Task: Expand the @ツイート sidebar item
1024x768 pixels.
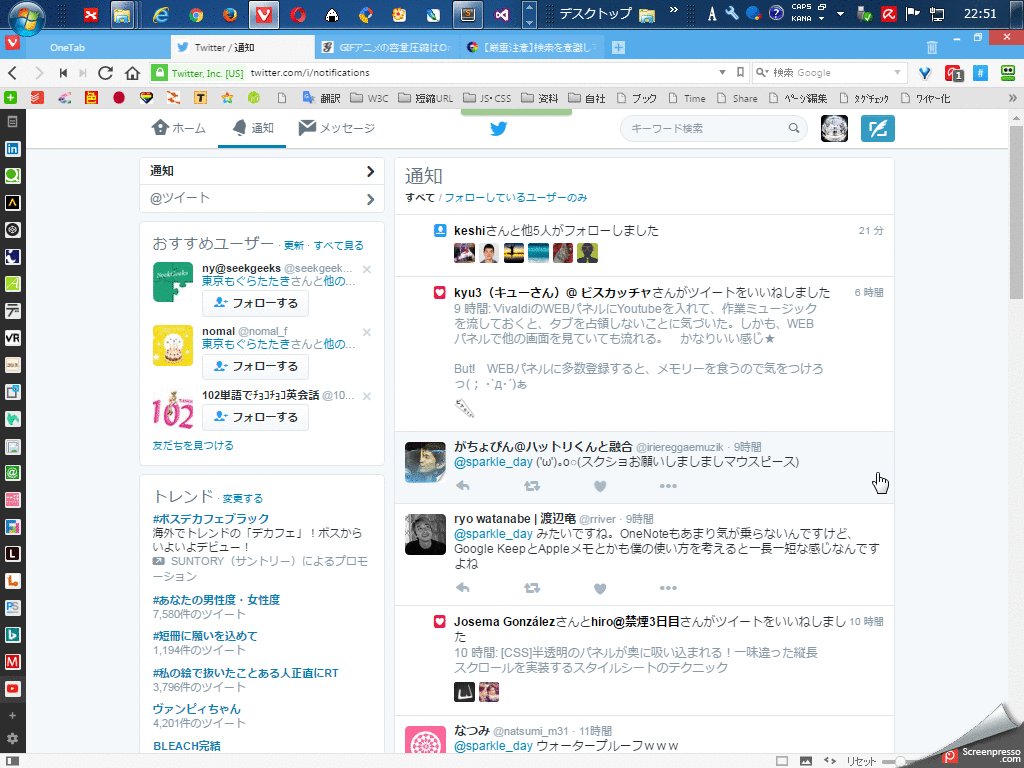Action: click(261, 199)
